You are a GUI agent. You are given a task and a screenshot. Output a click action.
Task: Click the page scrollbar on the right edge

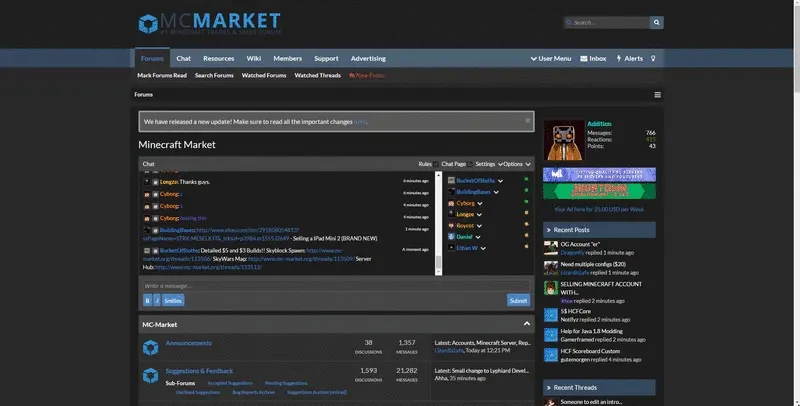click(796, 203)
